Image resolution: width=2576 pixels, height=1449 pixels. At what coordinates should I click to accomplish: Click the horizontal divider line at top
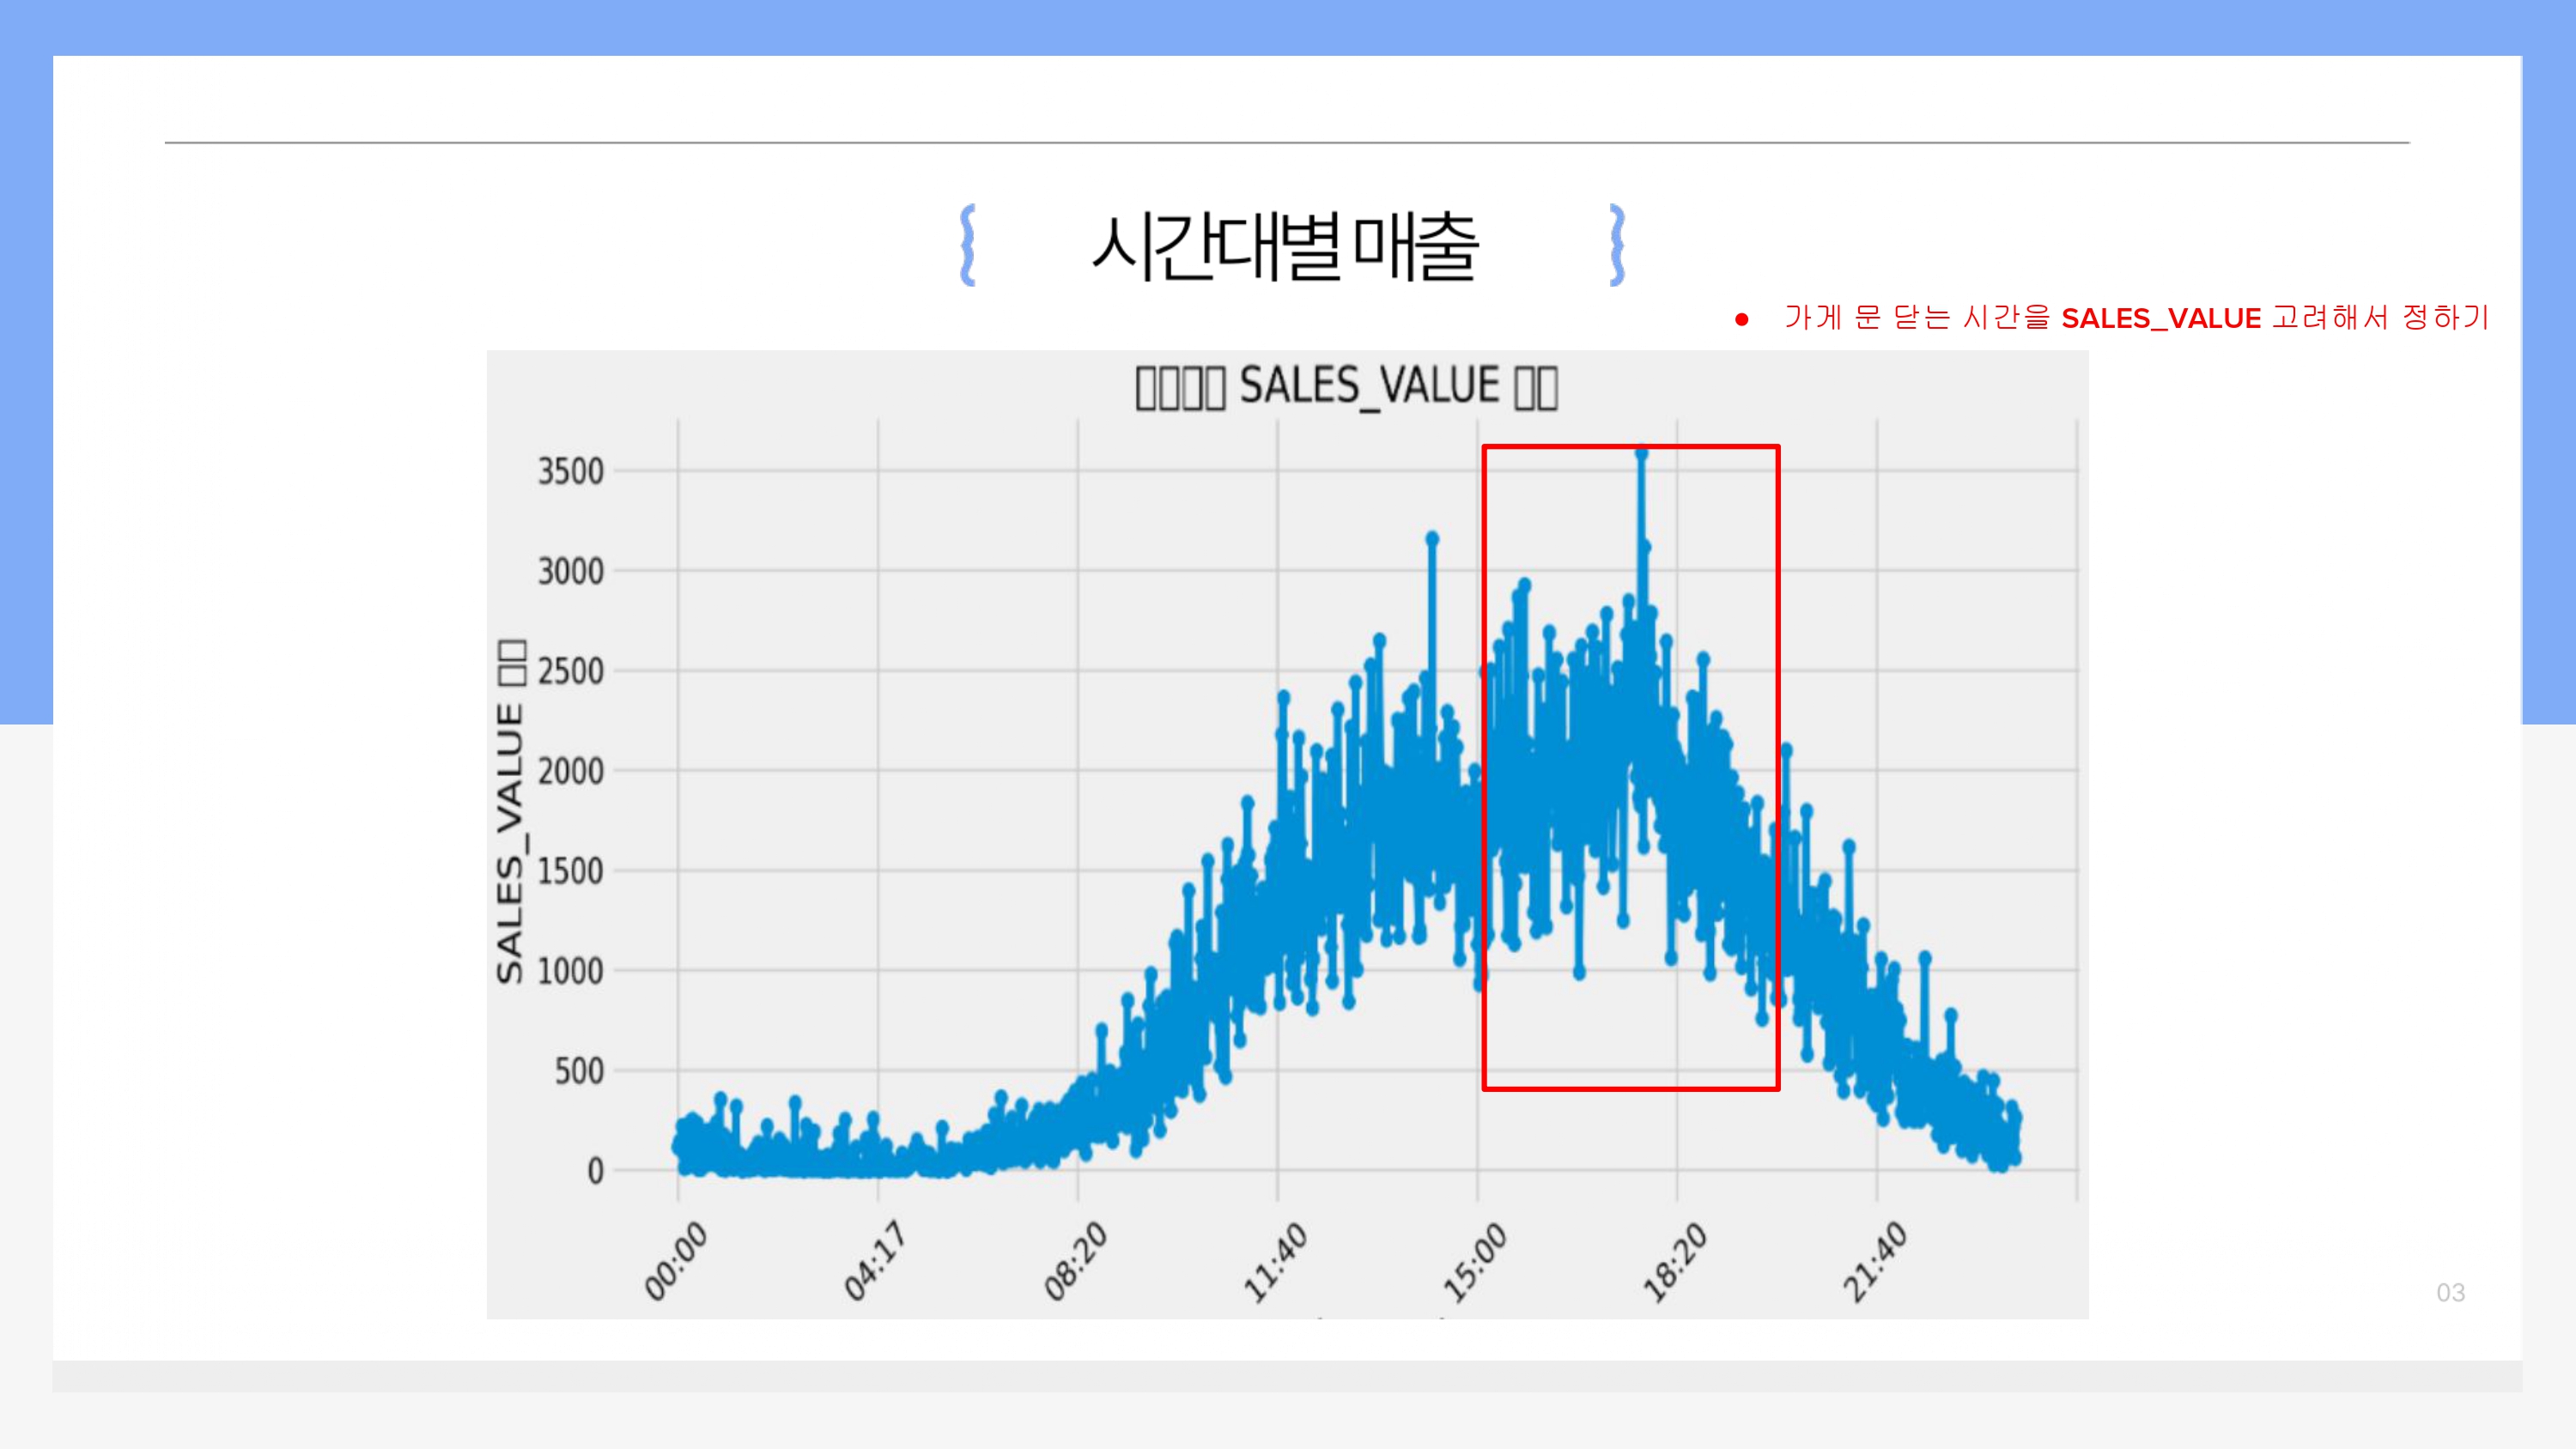1286,143
